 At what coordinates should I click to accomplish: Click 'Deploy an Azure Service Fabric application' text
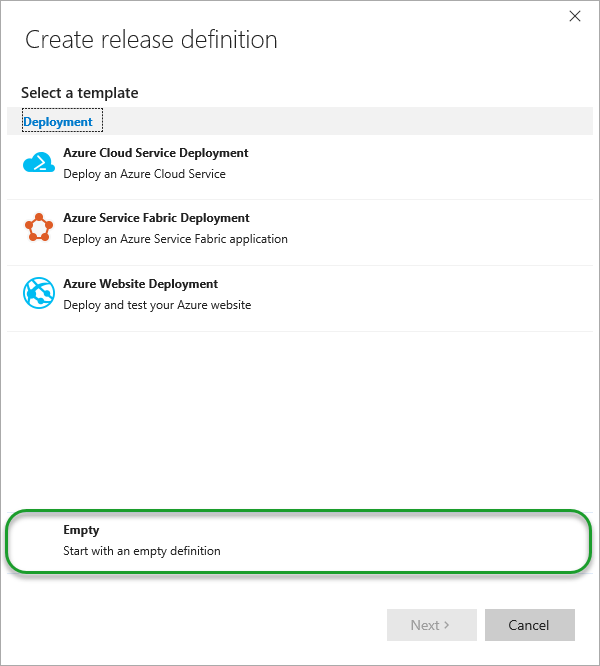(175, 239)
